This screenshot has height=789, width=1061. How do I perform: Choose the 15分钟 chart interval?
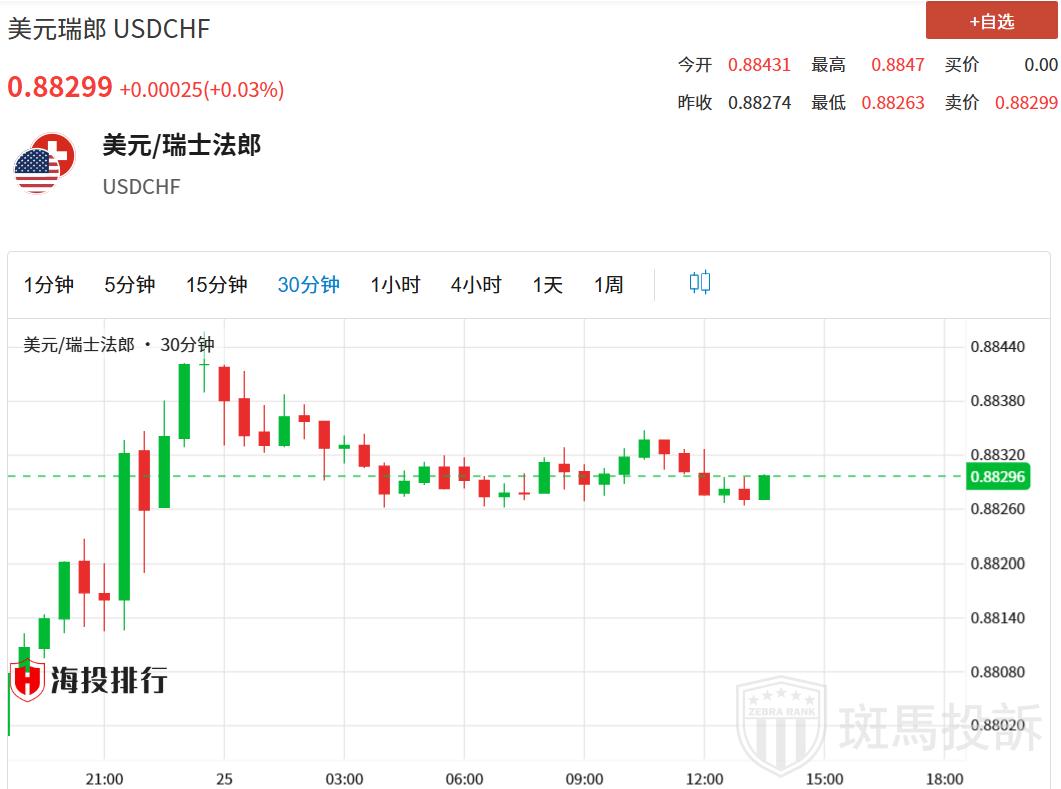(216, 285)
